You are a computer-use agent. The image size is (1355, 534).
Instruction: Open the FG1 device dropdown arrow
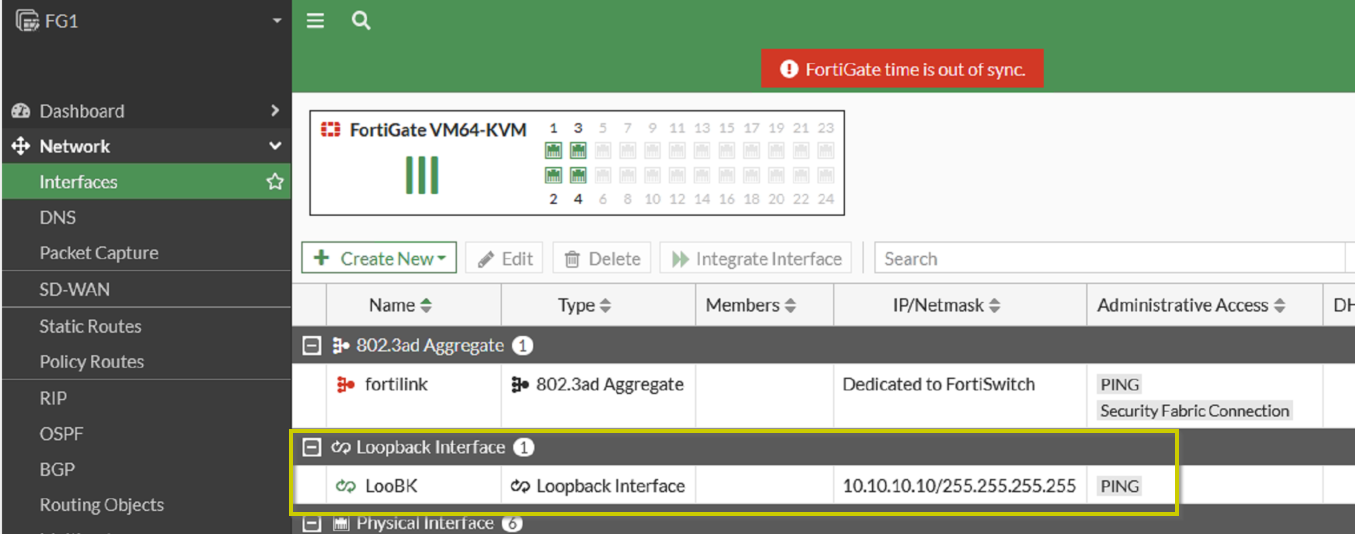277,21
